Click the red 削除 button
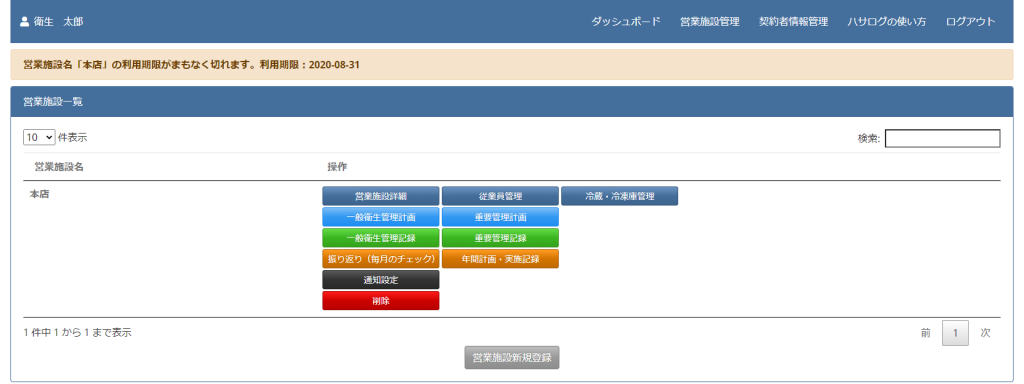Viewport: 1024px width, 384px height. [x=381, y=300]
